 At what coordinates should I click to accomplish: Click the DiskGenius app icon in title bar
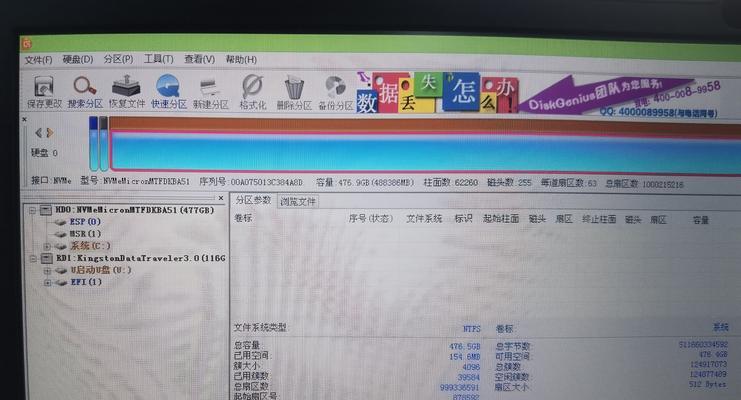click(27, 43)
